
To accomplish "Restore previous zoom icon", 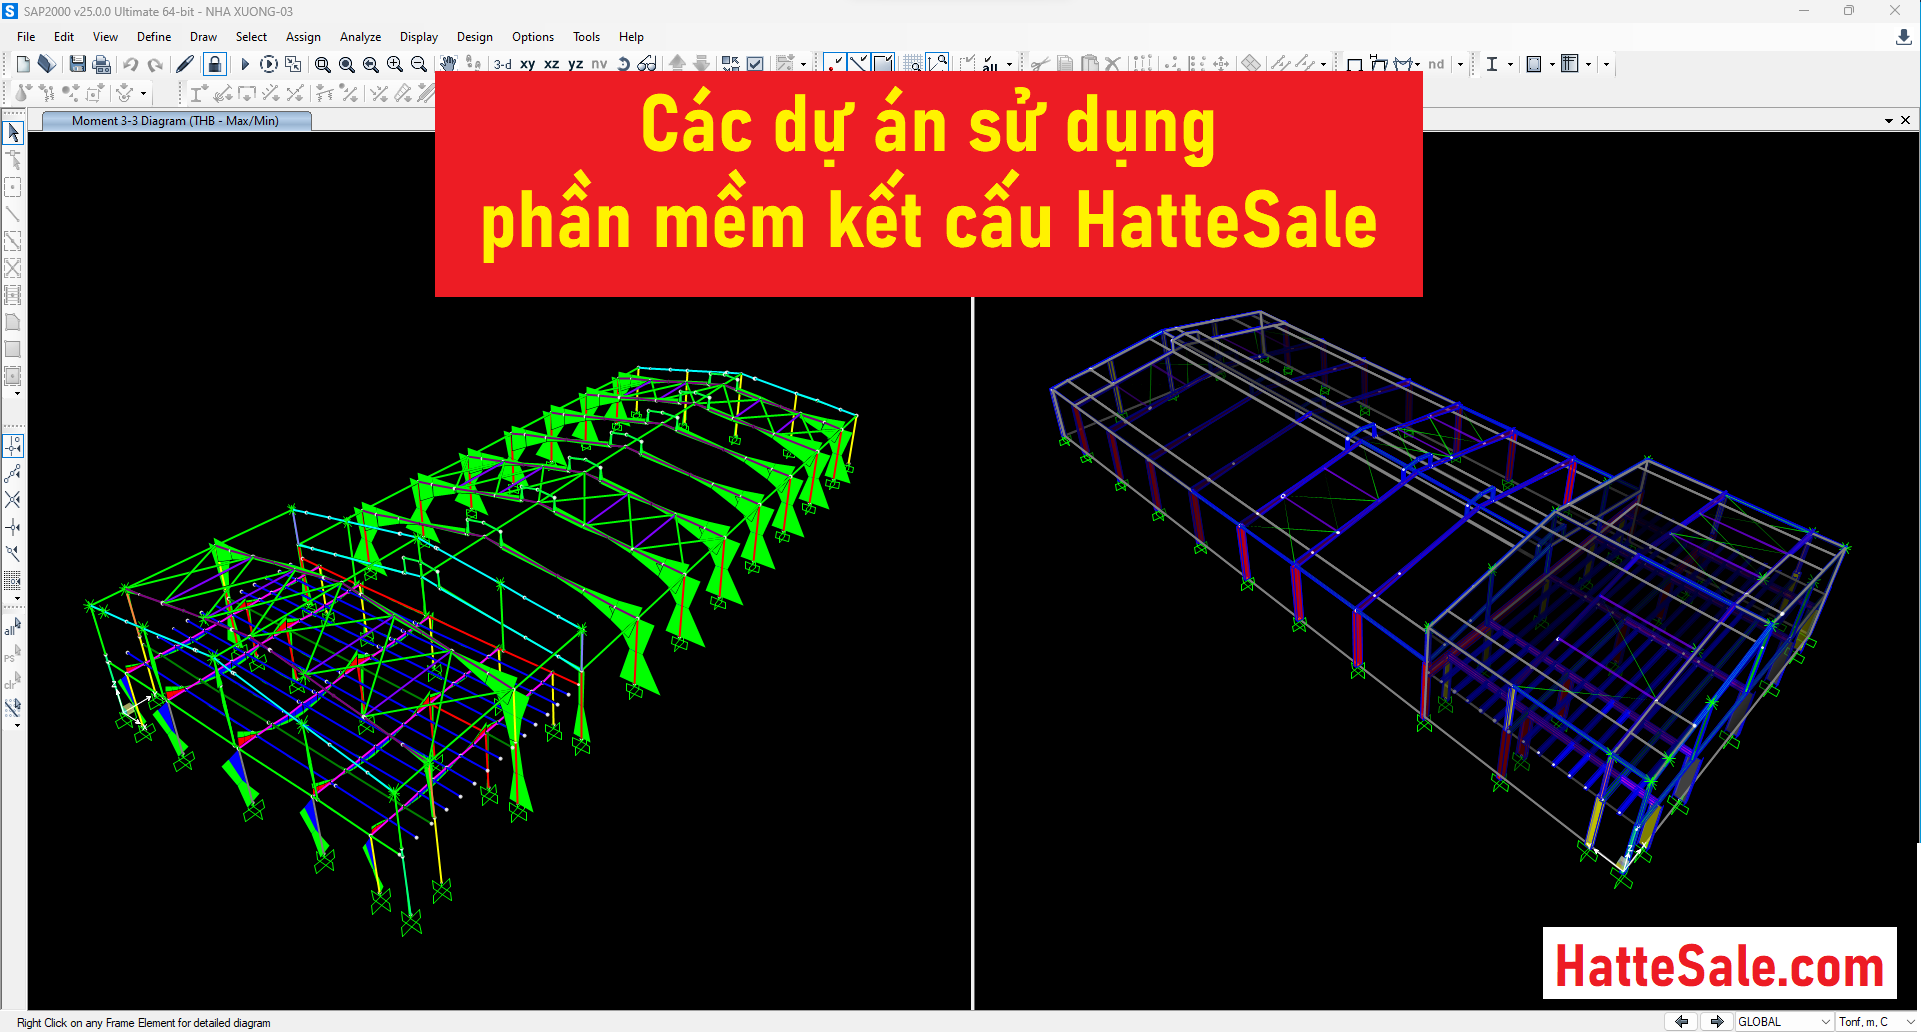I will [370, 64].
